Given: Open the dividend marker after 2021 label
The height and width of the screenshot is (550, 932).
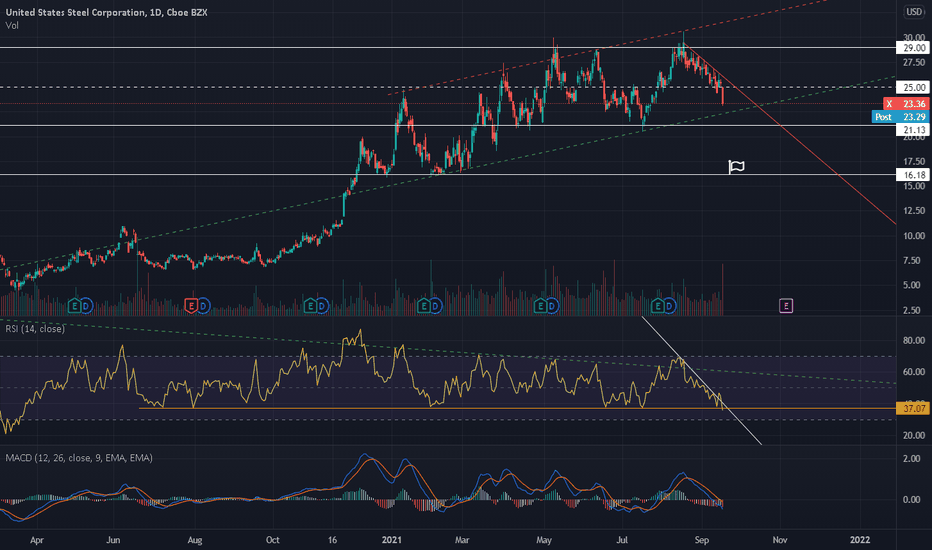Looking at the screenshot, I should click(436, 306).
